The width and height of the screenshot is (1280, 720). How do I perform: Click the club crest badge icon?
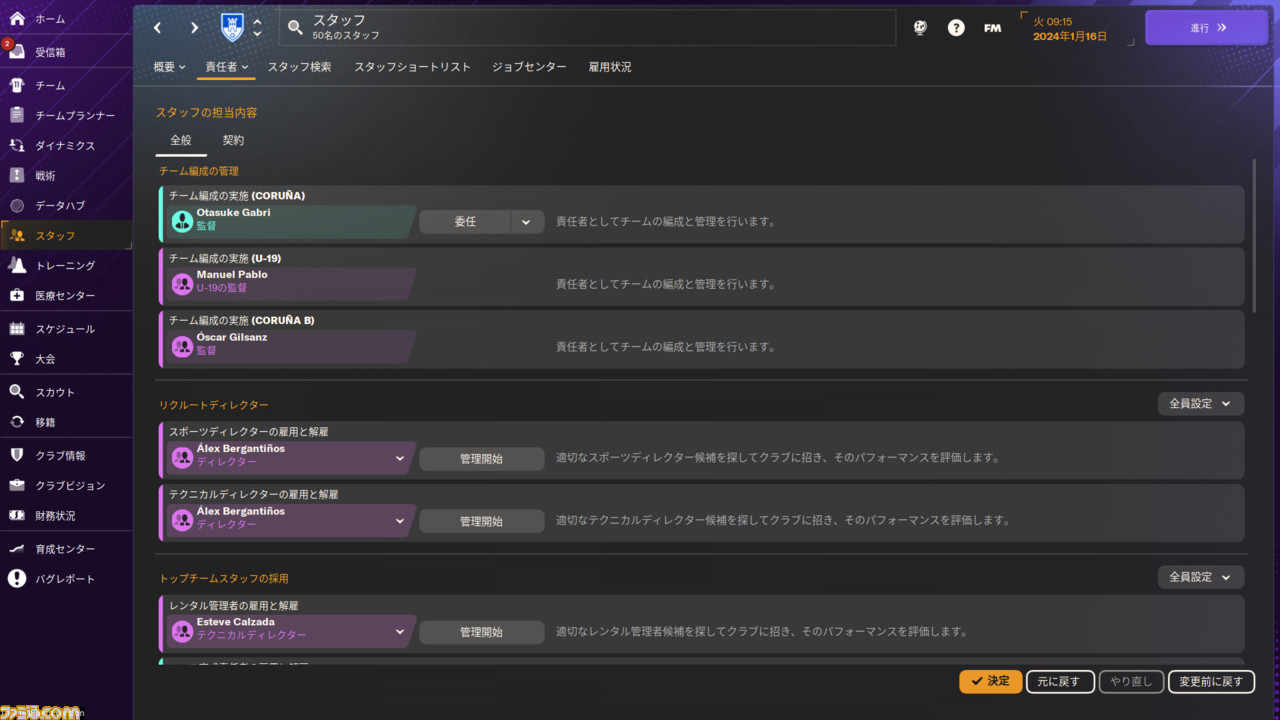pos(231,28)
